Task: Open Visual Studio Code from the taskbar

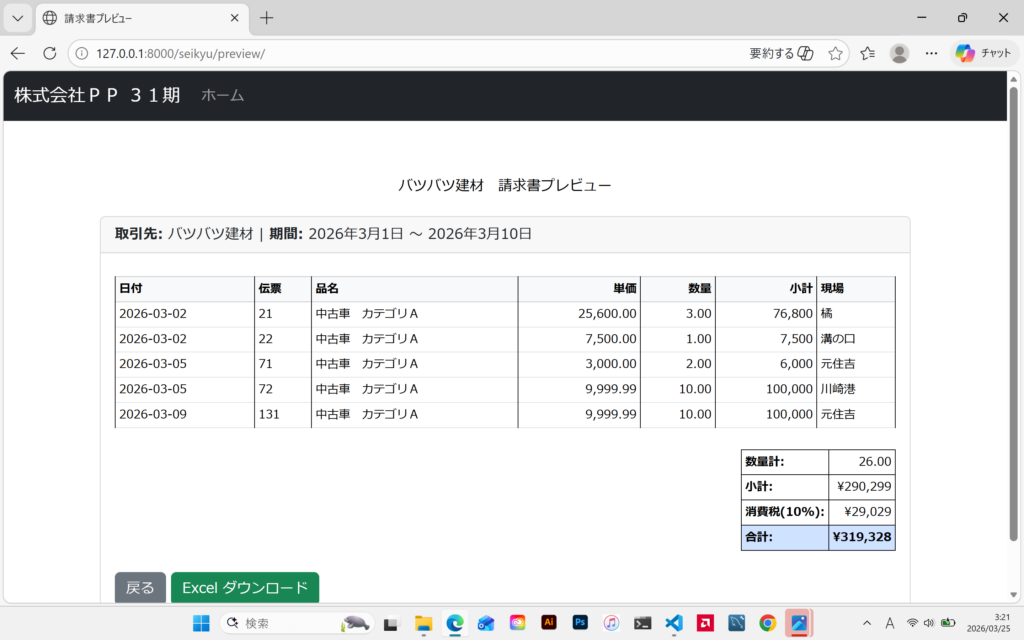Action: pyautogui.click(x=674, y=623)
